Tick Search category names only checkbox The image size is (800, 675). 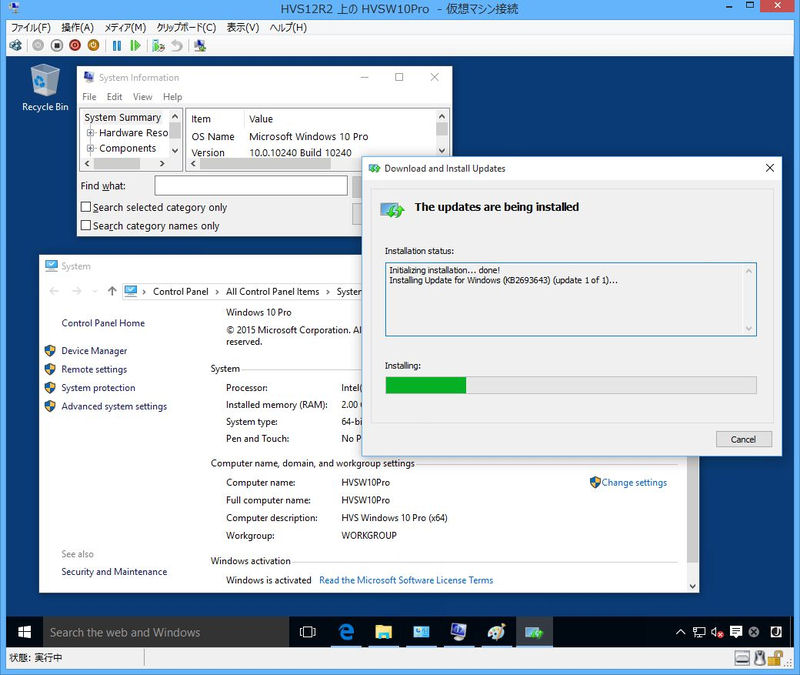86,226
